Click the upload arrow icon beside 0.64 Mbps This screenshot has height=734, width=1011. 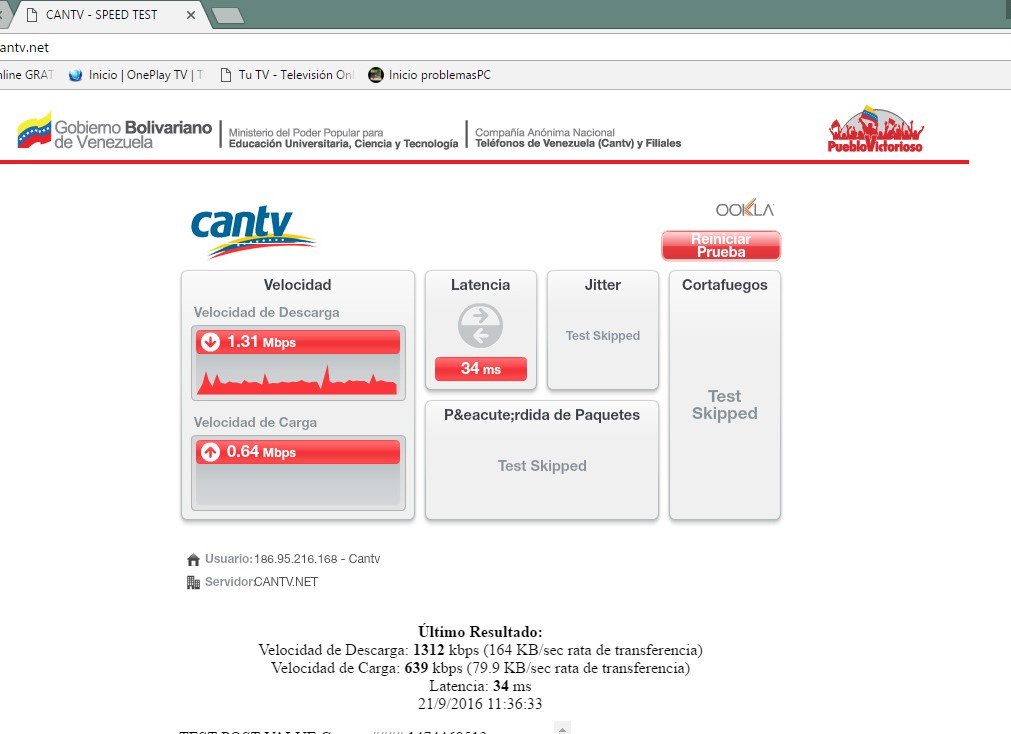(210, 451)
